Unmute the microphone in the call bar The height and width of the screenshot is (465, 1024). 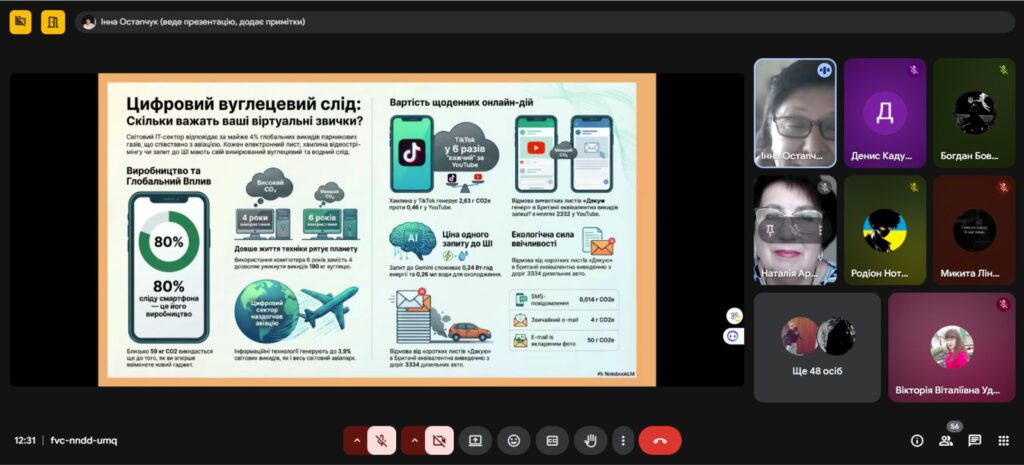coord(381,440)
